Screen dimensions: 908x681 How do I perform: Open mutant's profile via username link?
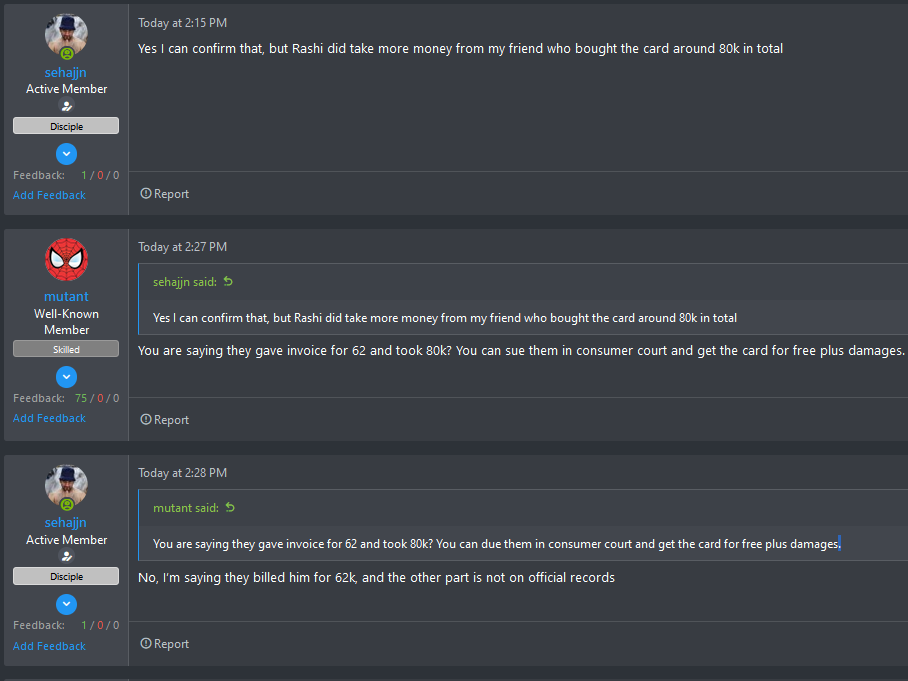(x=66, y=296)
